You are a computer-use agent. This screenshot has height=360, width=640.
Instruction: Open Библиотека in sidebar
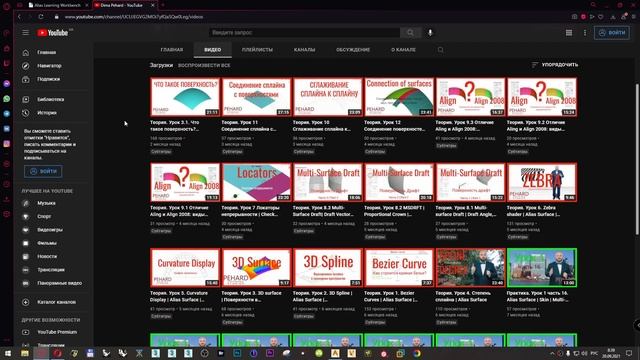(x=52, y=99)
